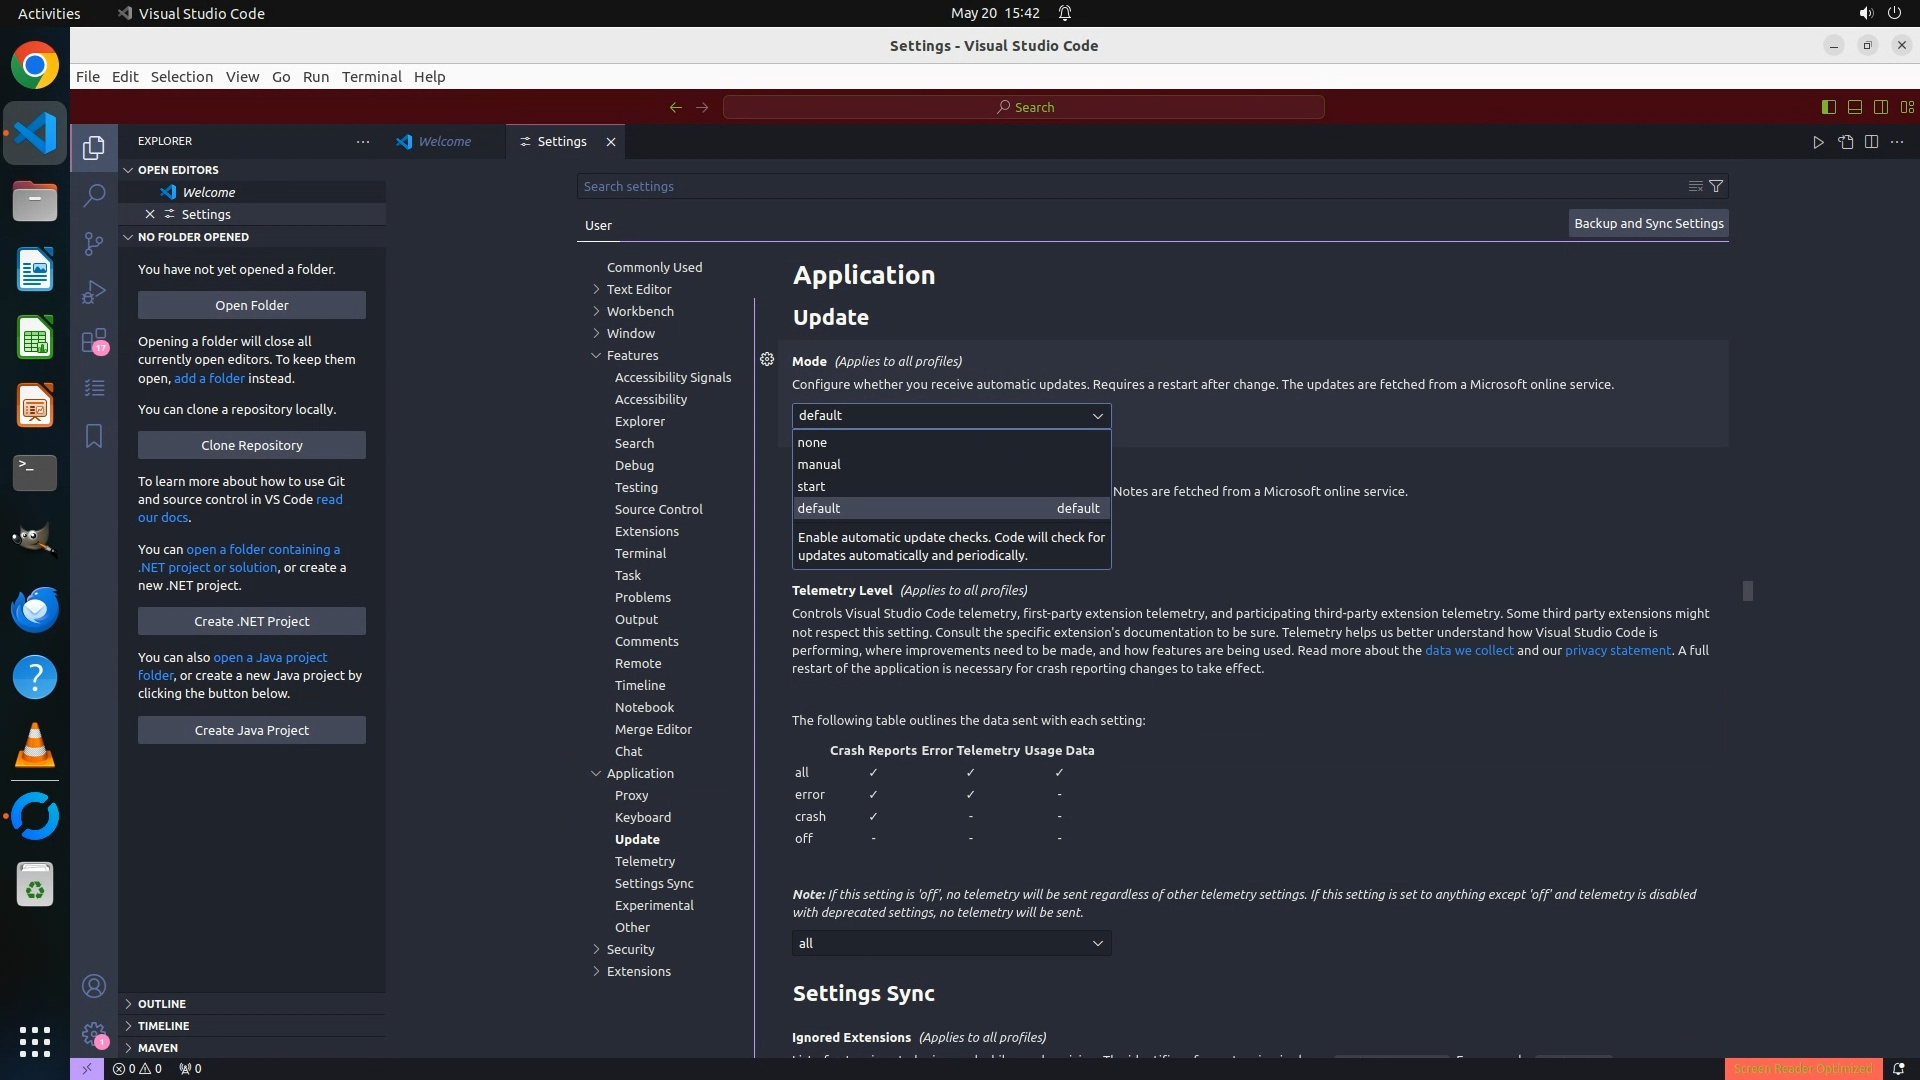Open the Source Control view icon
Viewport: 1920px width, 1080px height.
pyautogui.click(x=94, y=244)
